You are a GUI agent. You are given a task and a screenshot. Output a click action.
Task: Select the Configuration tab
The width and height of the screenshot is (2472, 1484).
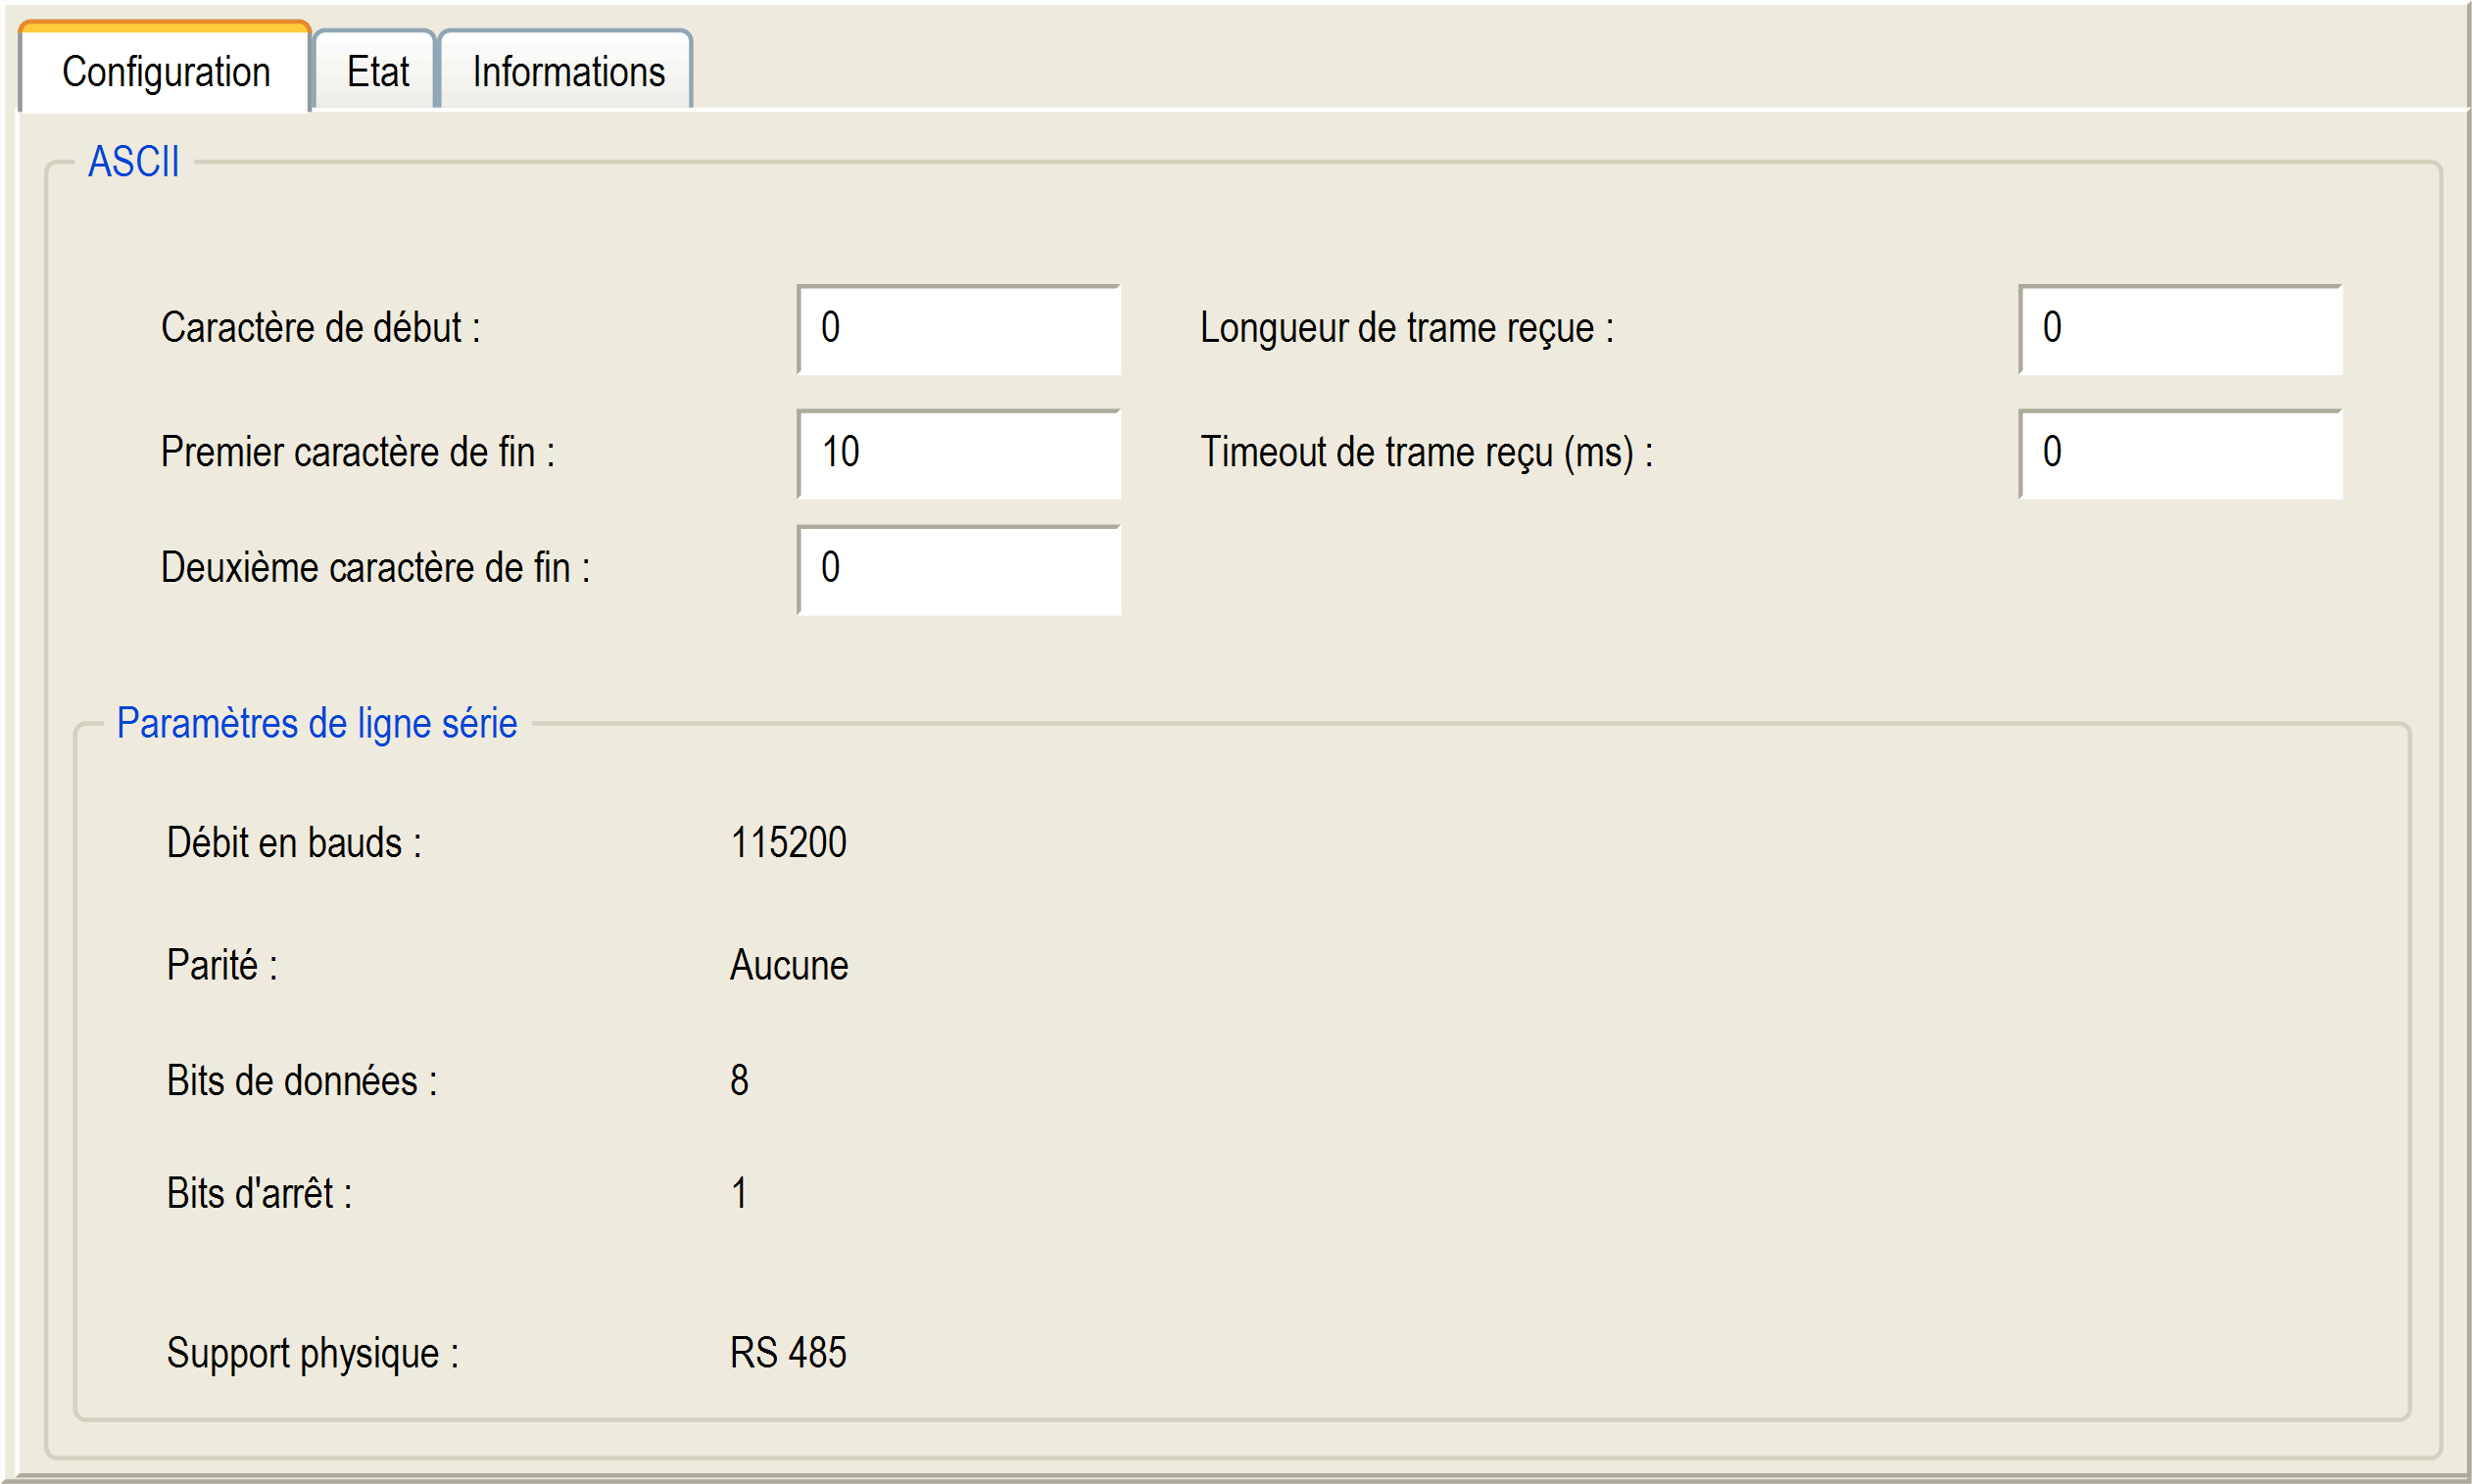166,72
